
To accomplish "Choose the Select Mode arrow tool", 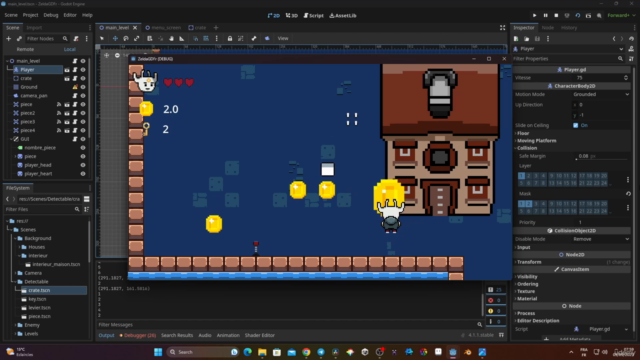I will click(x=102, y=38).
